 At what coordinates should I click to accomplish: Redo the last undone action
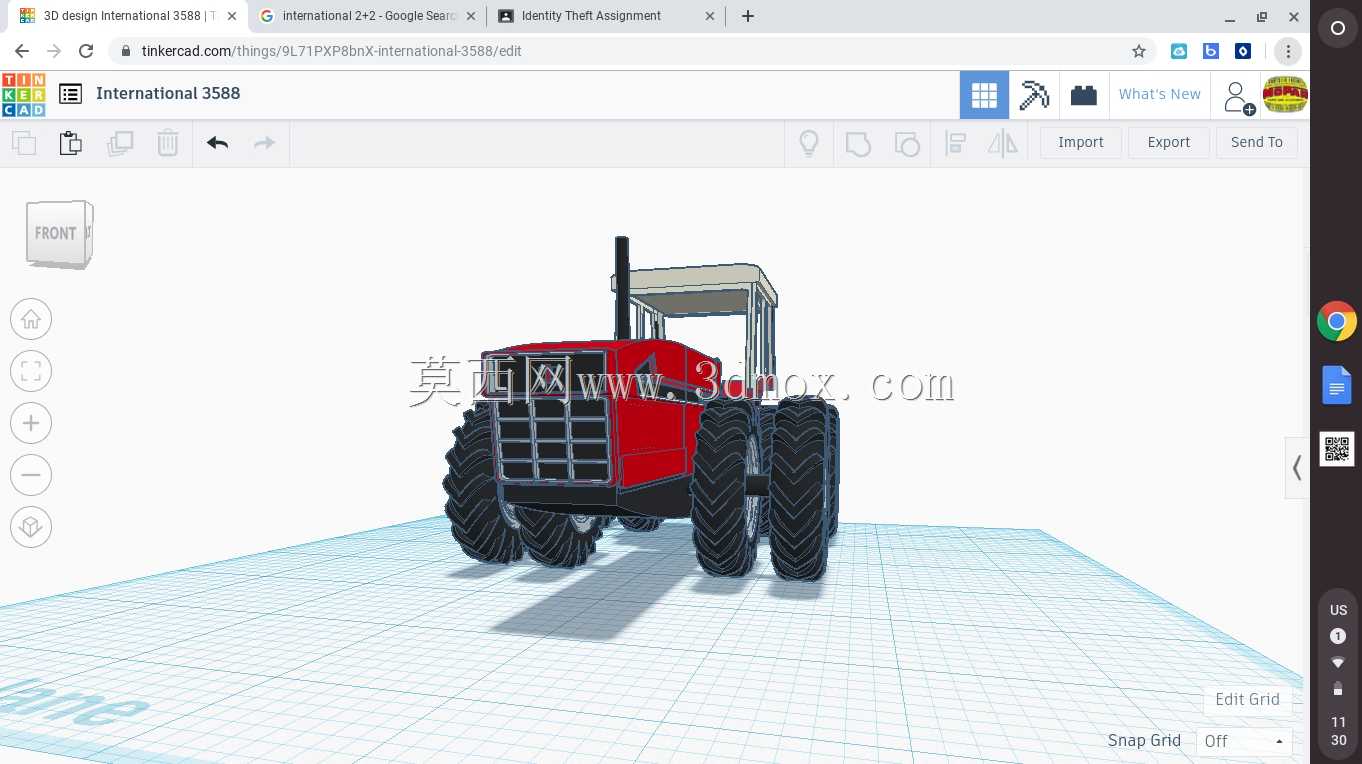264,143
